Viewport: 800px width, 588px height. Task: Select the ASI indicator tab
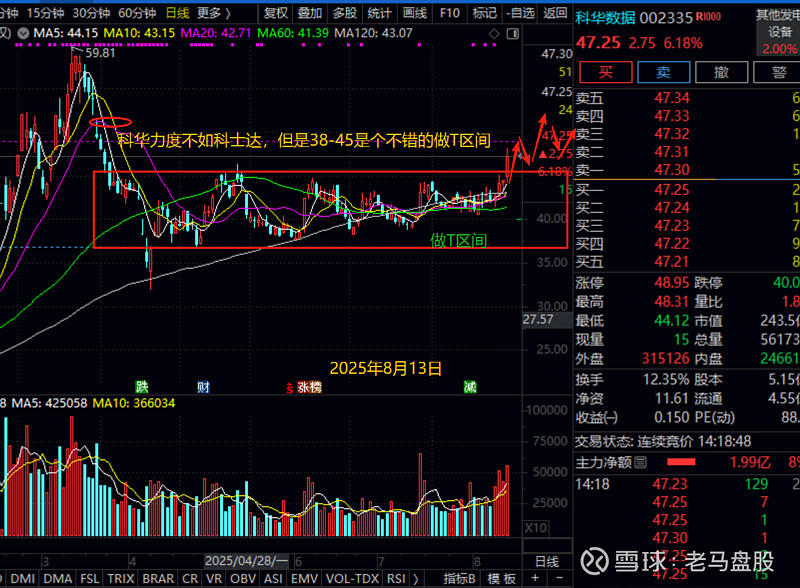click(273, 578)
